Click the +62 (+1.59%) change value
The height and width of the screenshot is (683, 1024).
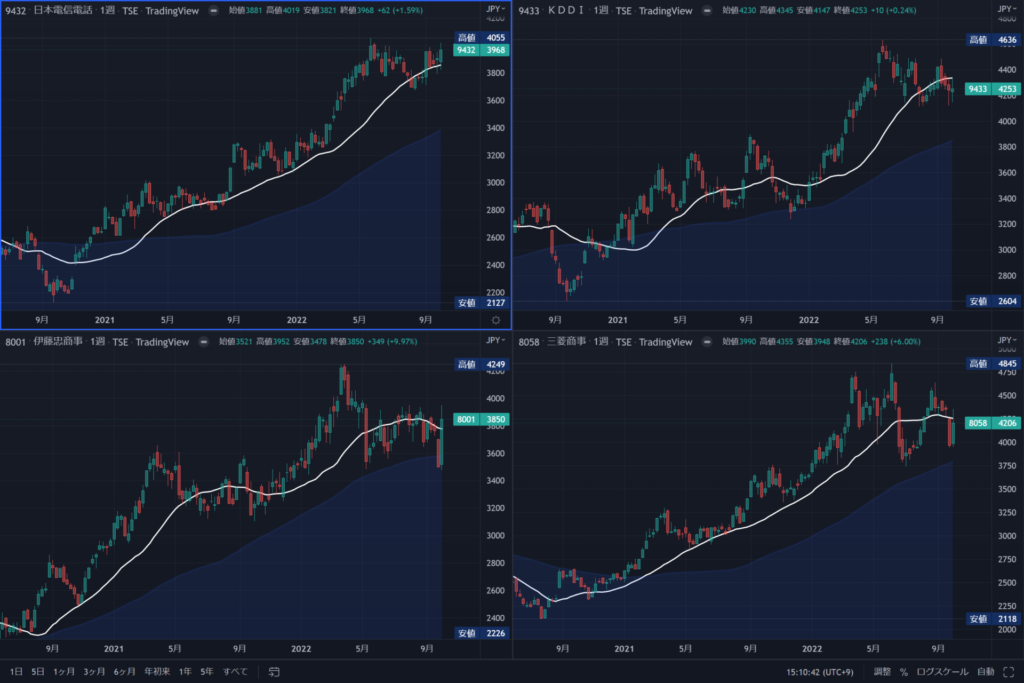pyautogui.click(x=400, y=10)
